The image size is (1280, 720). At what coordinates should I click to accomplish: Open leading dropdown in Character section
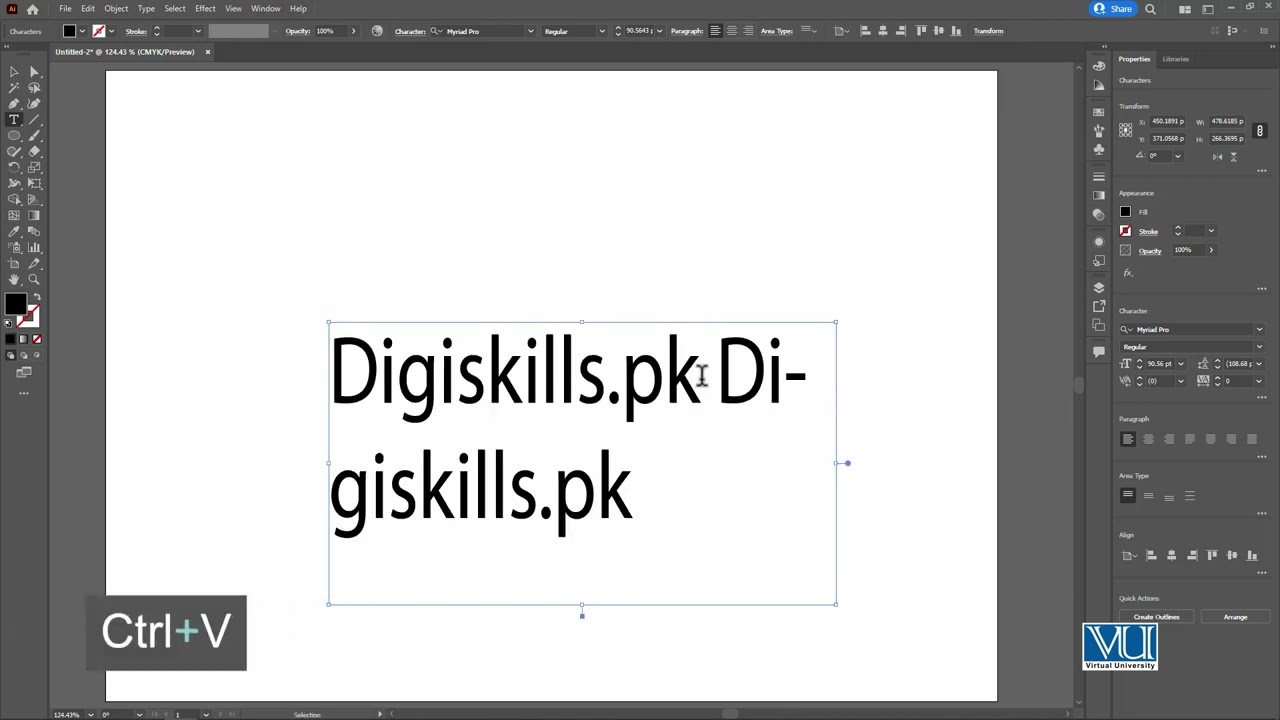1259,364
